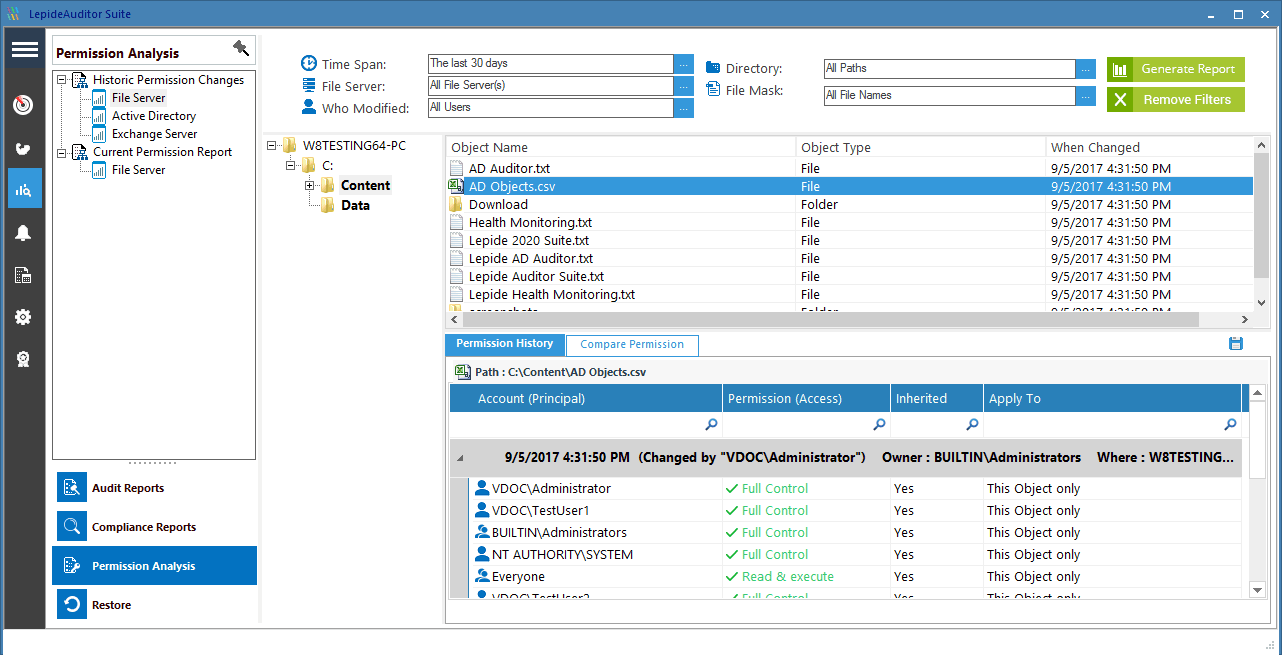The width and height of the screenshot is (1282, 655).
Task: Open the hamburger menu icon
Action: [25, 50]
